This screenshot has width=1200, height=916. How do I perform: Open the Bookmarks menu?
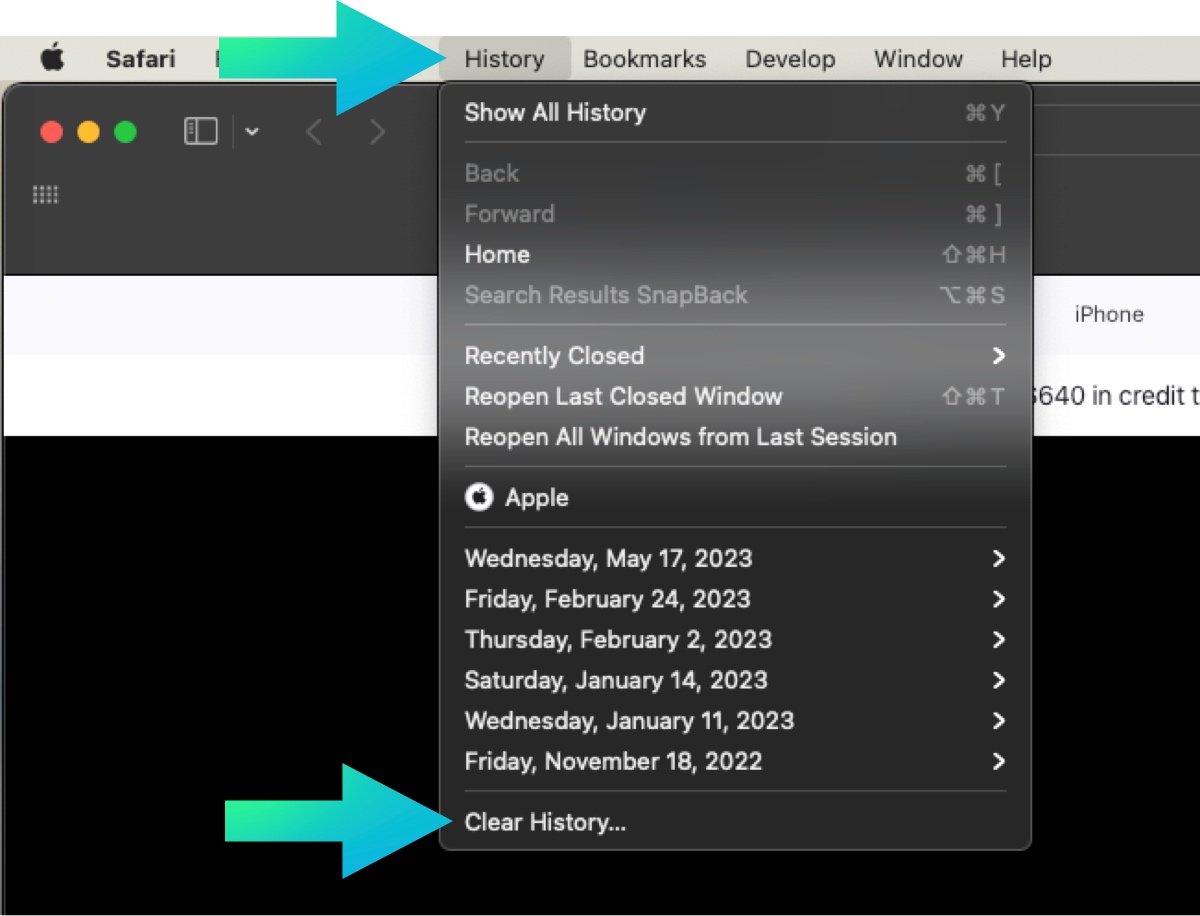pyautogui.click(x=644, y=59)
